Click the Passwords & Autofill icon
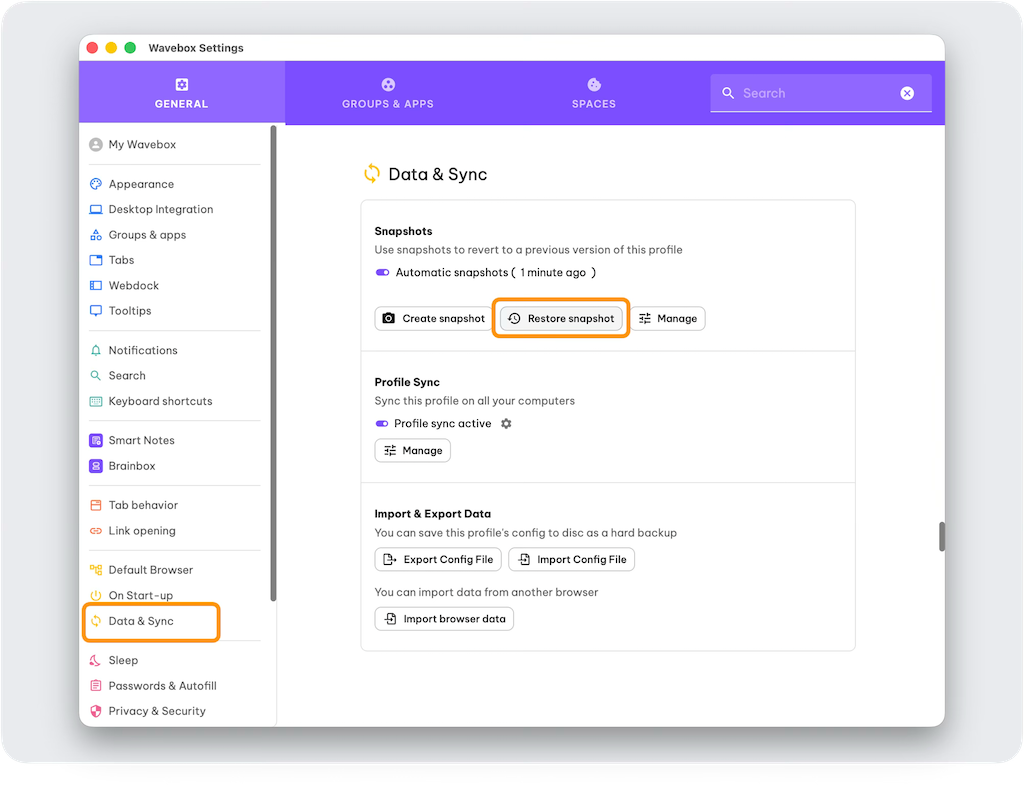This screenshot has width=1024, height=788. pyautogui.click(x=96, y=686)
